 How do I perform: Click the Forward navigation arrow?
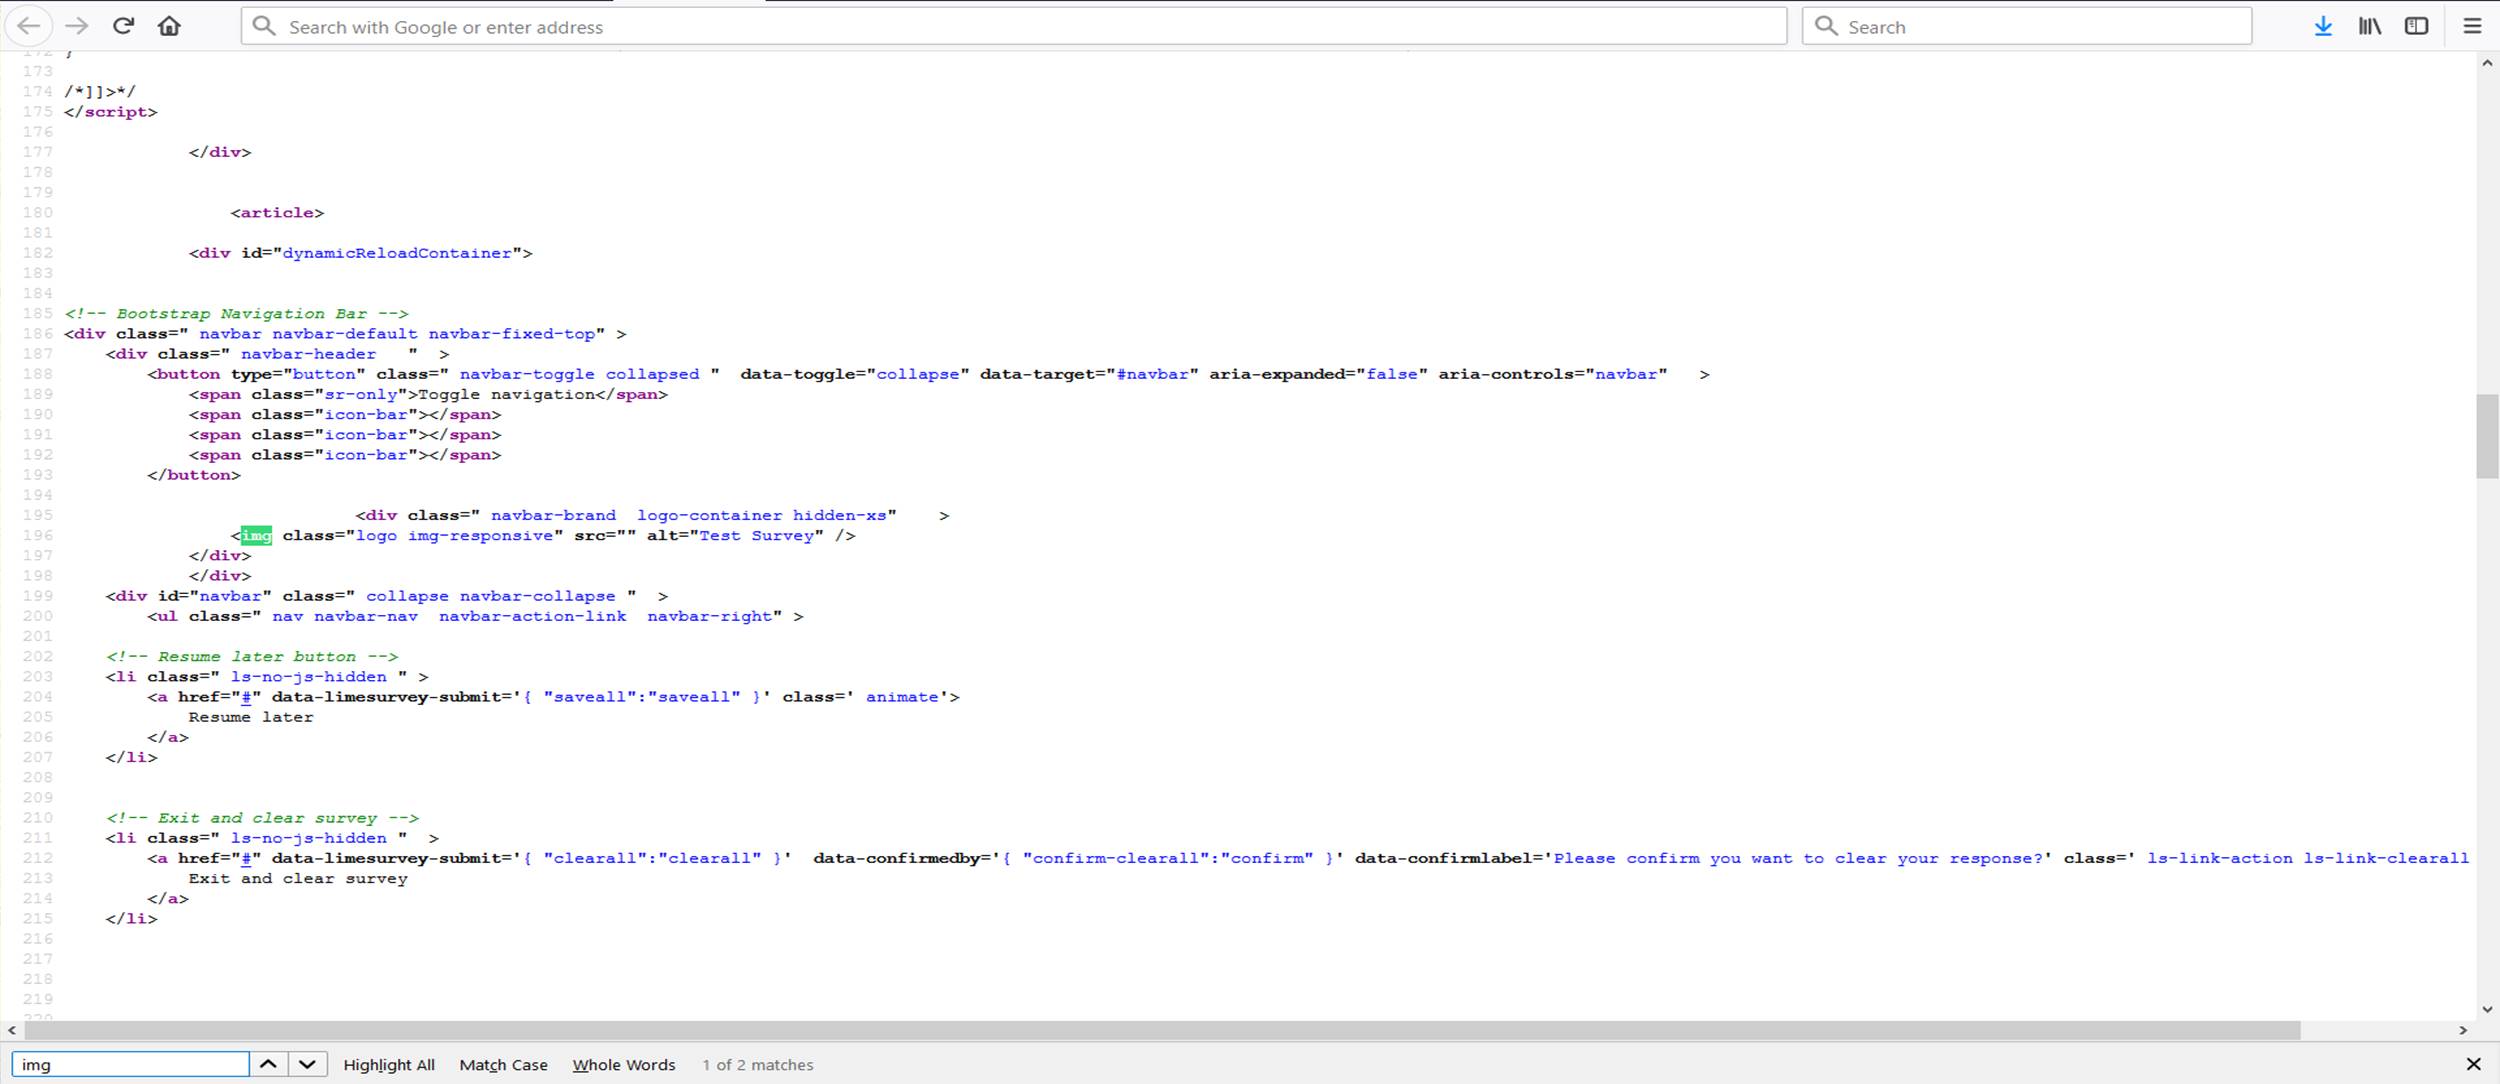[x=76, y=26]
